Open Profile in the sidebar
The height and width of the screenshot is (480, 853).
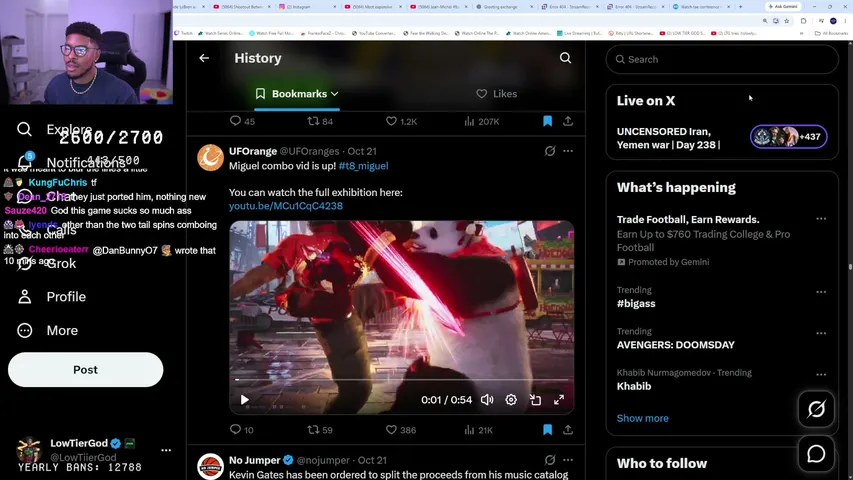click(52, 297)
